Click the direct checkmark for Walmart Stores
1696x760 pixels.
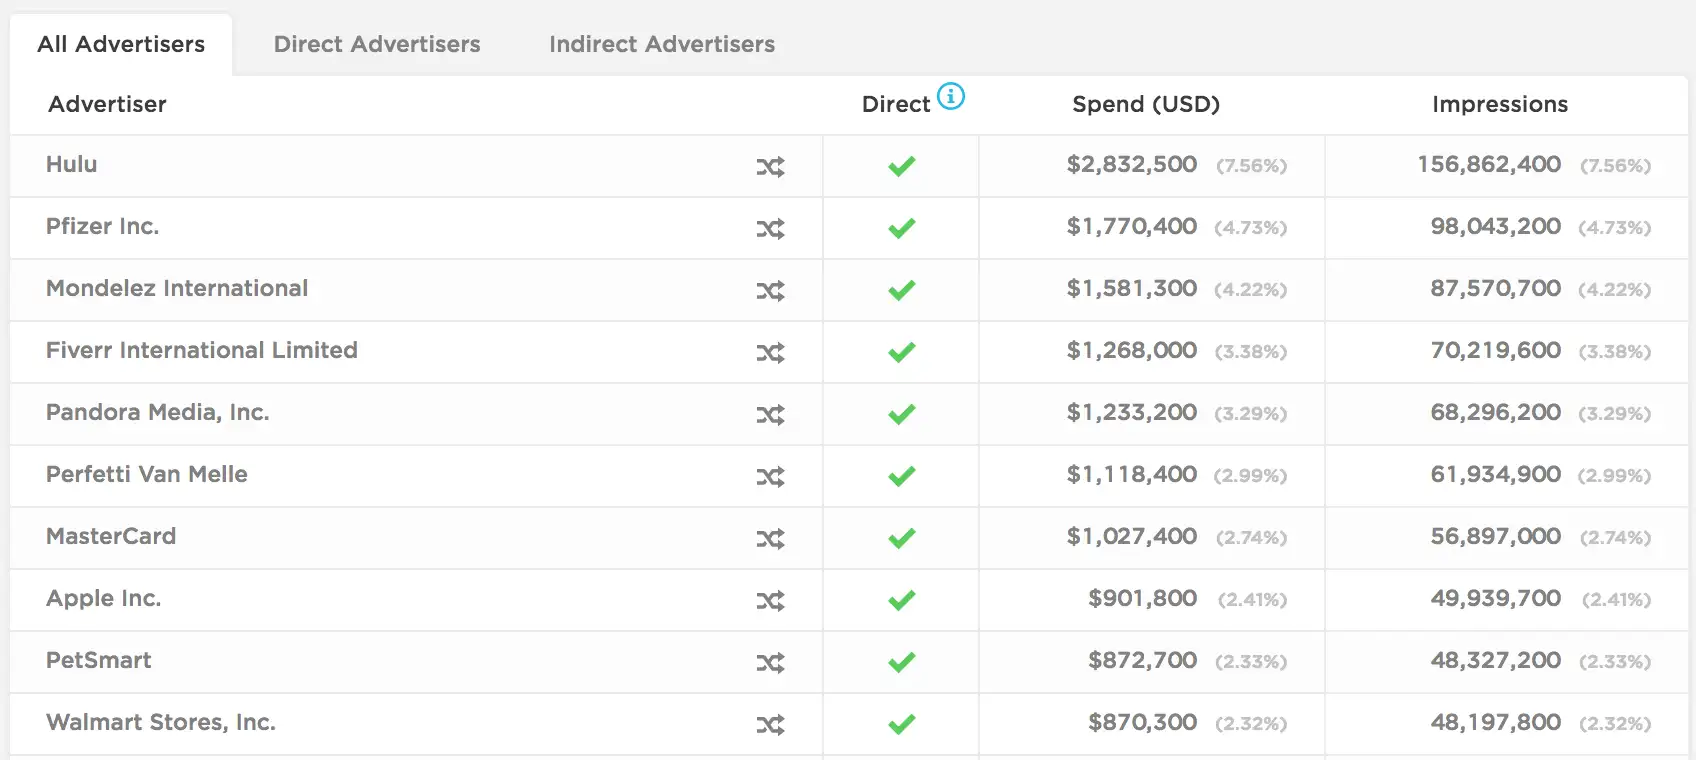click(902, 724)
